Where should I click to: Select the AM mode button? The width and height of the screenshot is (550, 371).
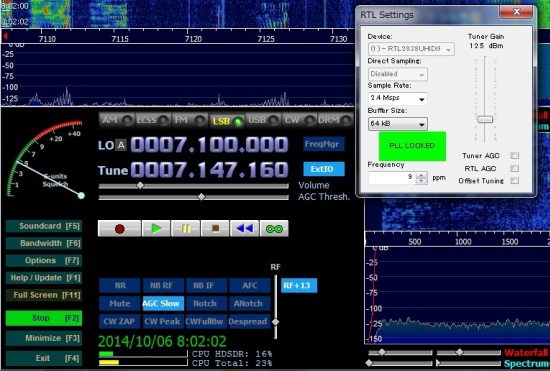[x=117, y=120]
